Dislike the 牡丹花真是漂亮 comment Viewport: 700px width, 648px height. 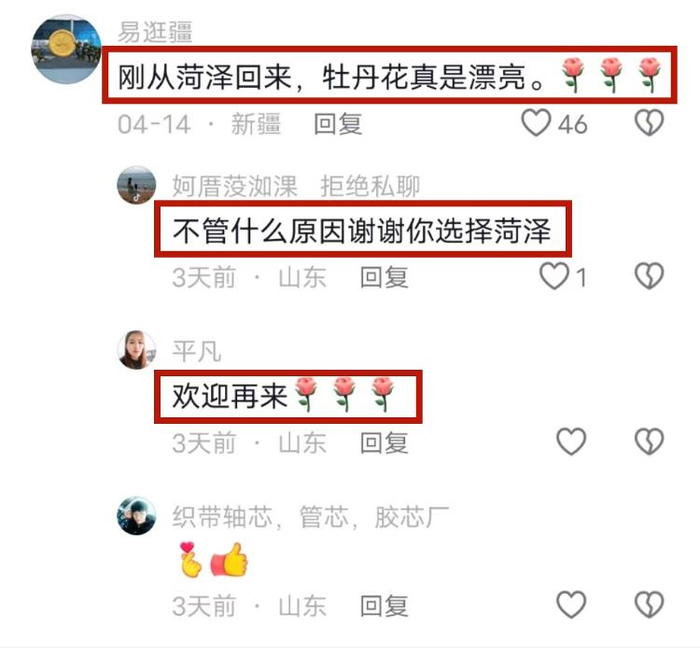[x=649, y=123]
